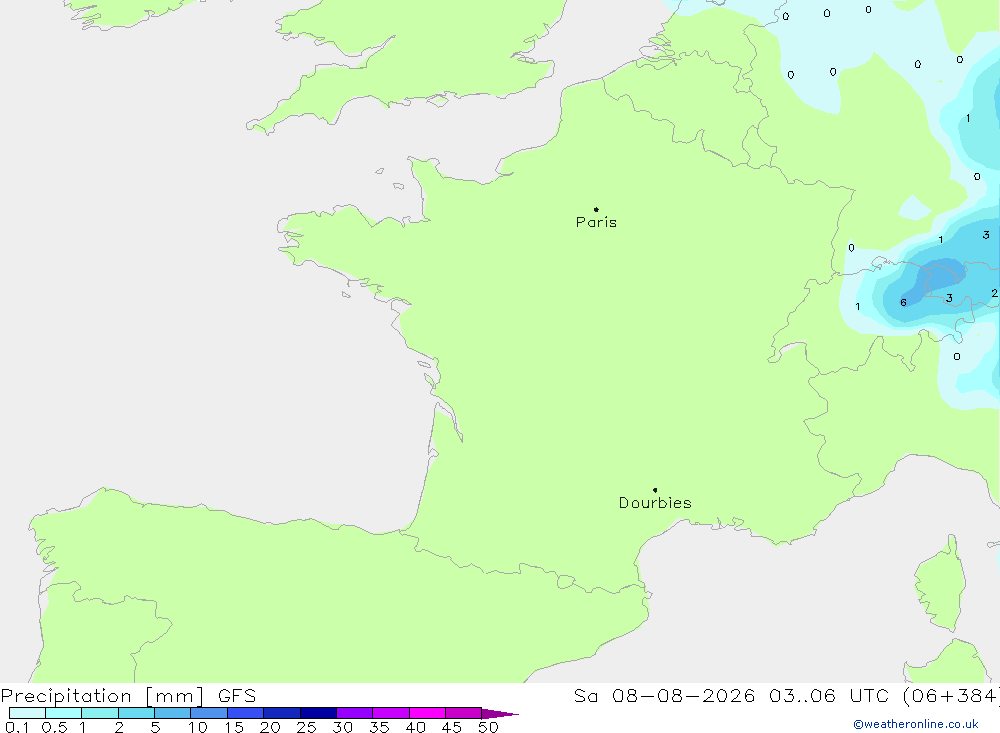Screen dimensions: 1000x733
Task: Pick the 15–20 mm royal blue legend swatch
Action: 246,713
